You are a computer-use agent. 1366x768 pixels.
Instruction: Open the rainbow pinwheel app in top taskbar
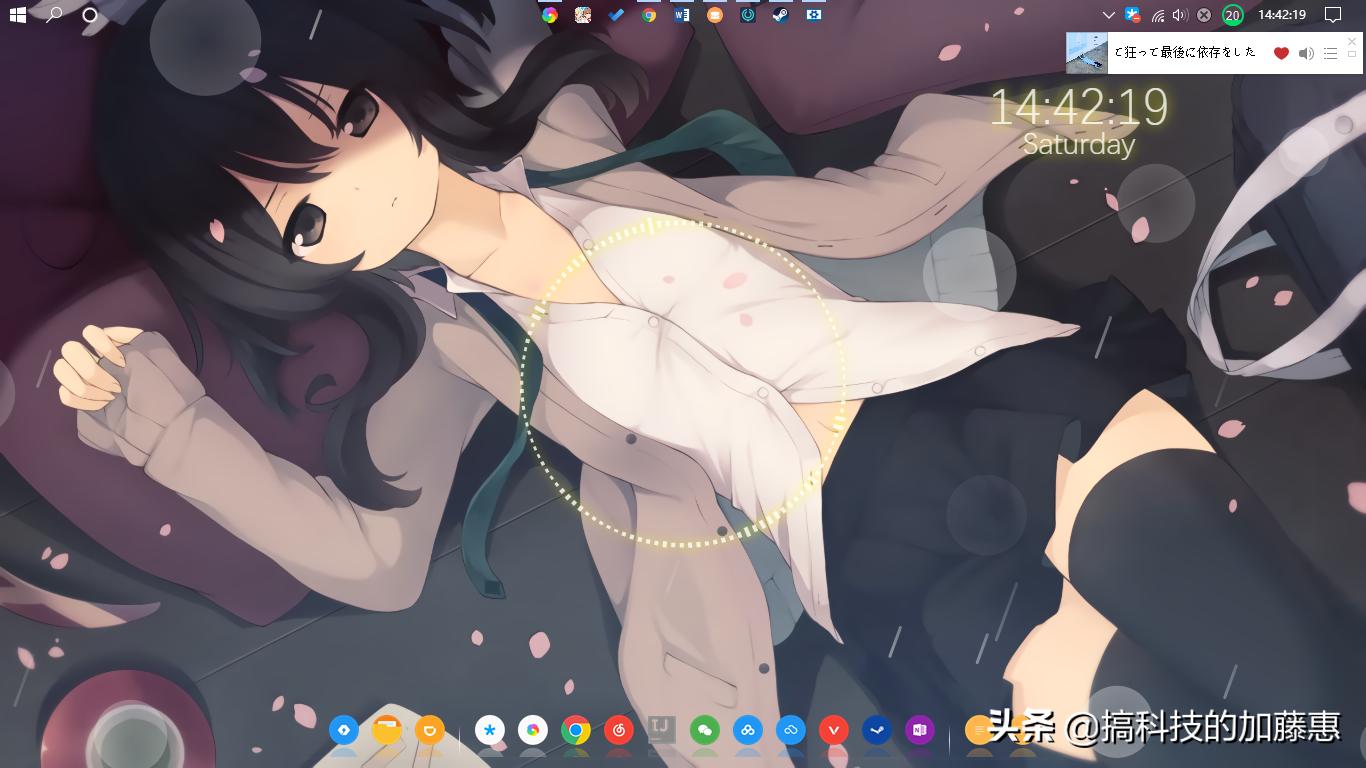(x=549, y=15)
